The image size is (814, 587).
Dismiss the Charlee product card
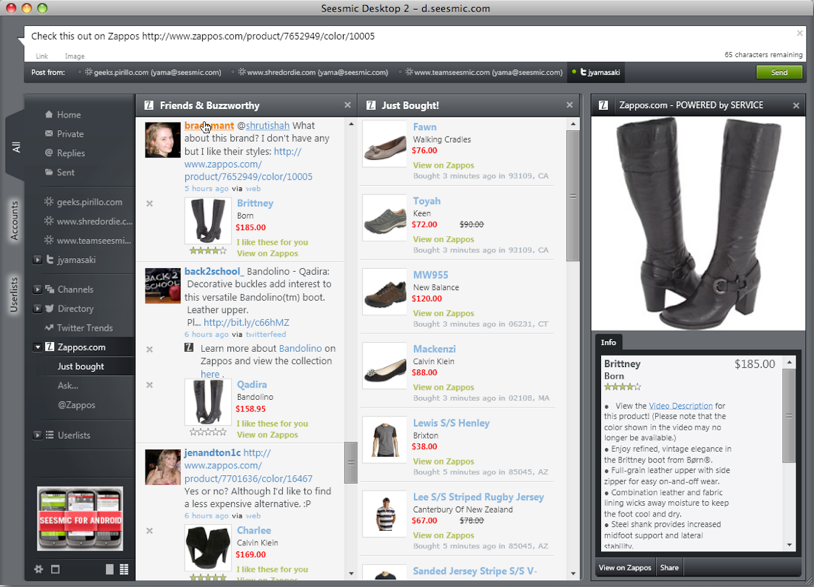pos(150,531)
